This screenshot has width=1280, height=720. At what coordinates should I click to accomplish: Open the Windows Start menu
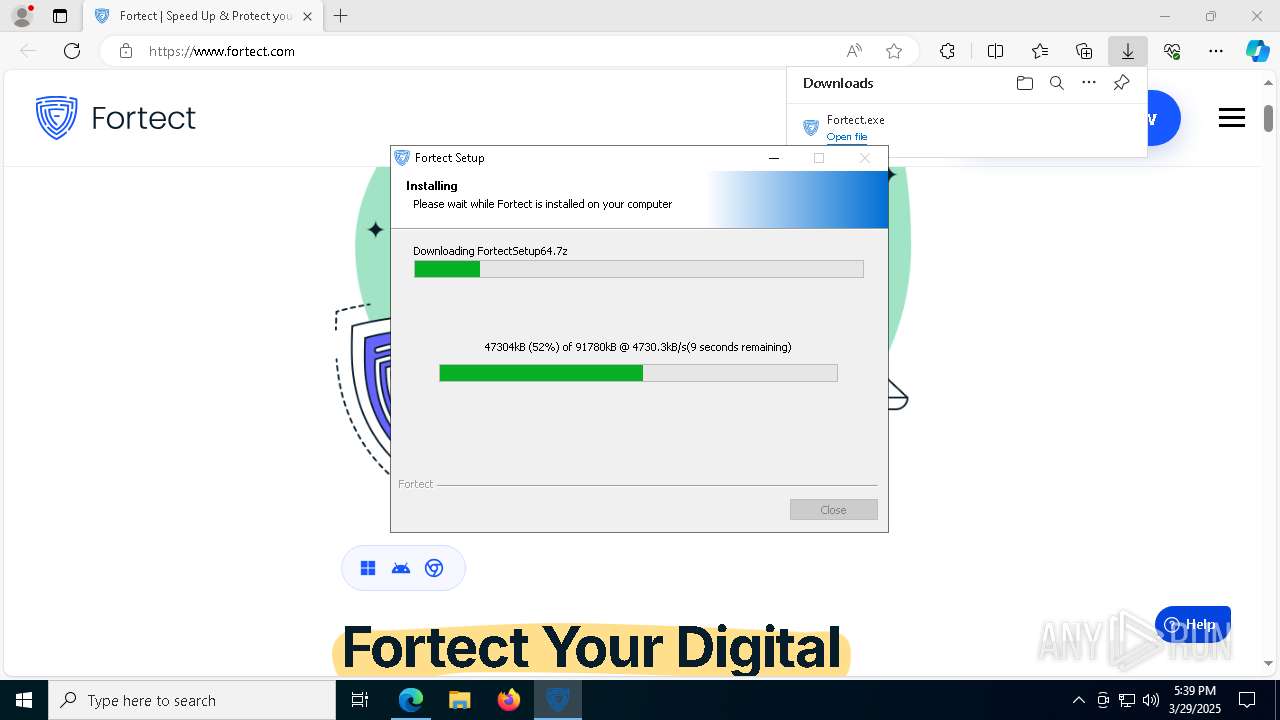click(x=24, y=700)
